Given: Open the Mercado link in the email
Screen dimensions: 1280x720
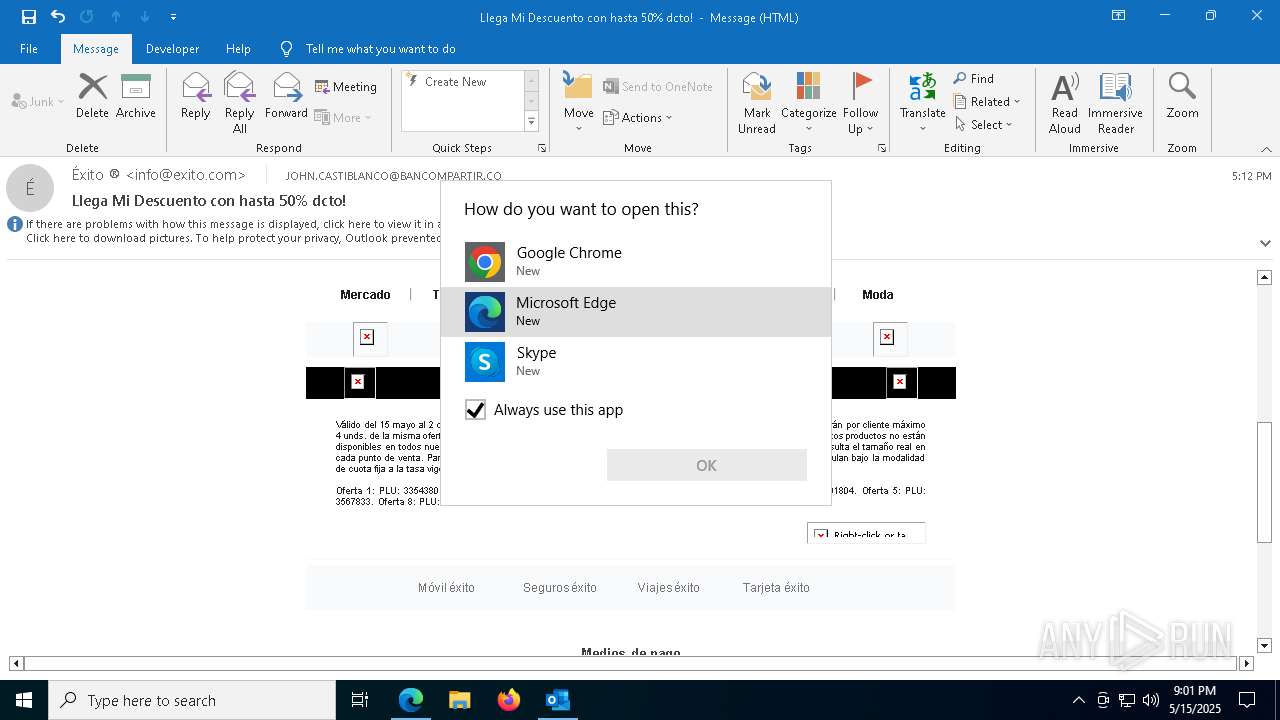Looking at the screenshot, I should [365, 295].
